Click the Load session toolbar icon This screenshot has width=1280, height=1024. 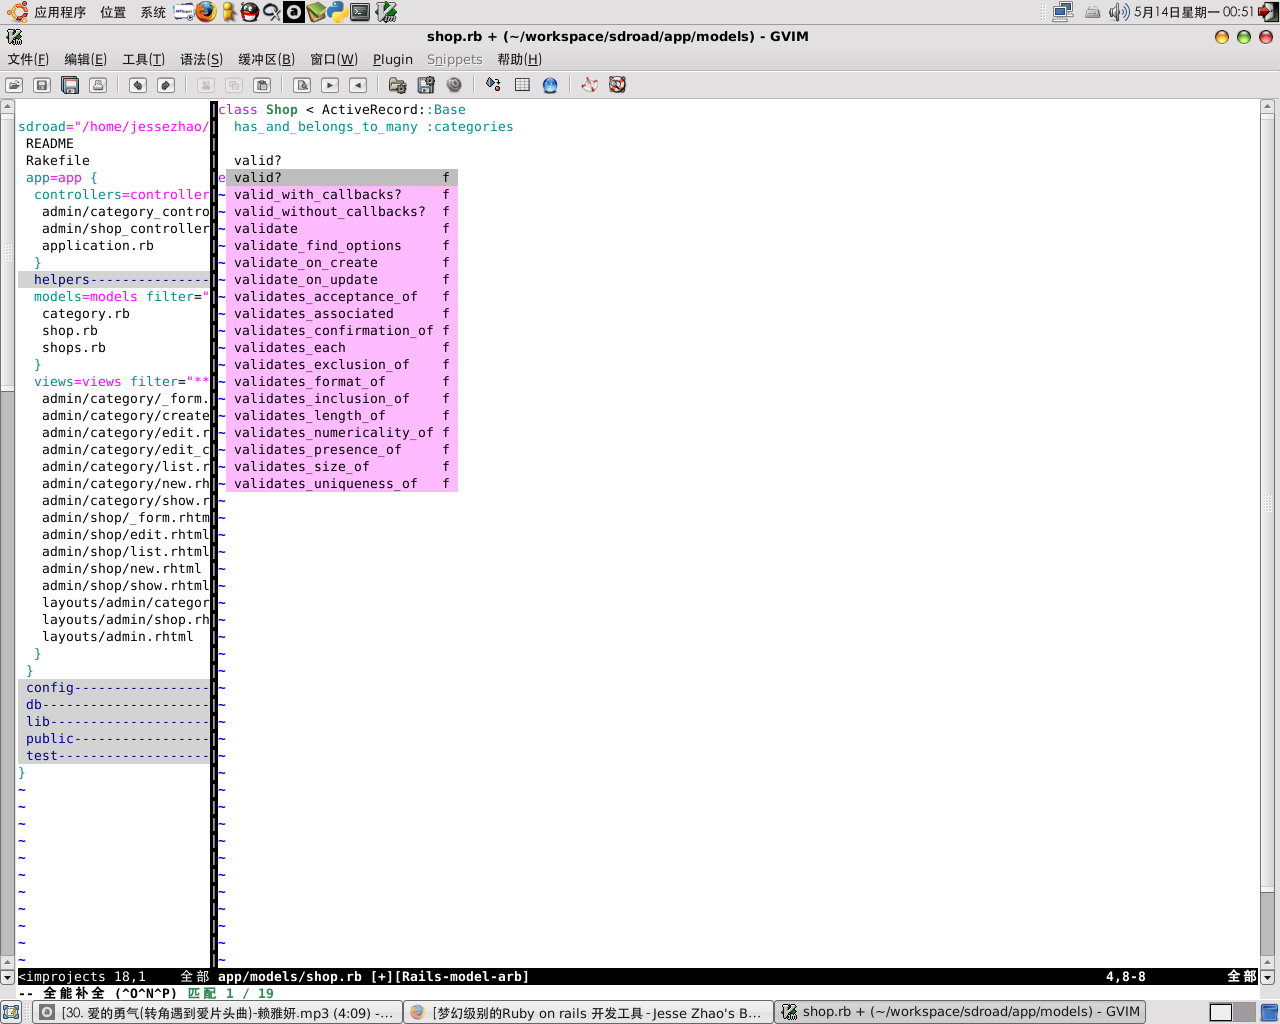point(398,85)
